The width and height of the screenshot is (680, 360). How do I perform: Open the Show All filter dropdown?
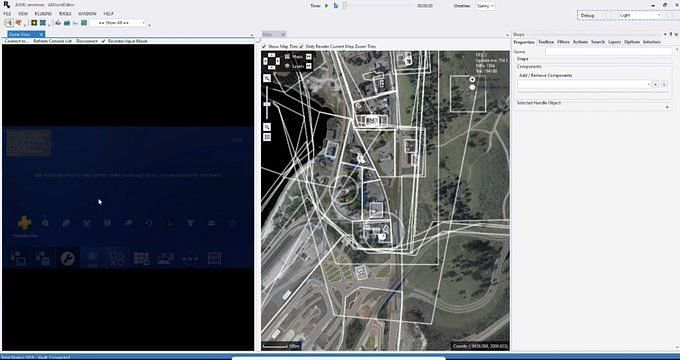point(118,23)
